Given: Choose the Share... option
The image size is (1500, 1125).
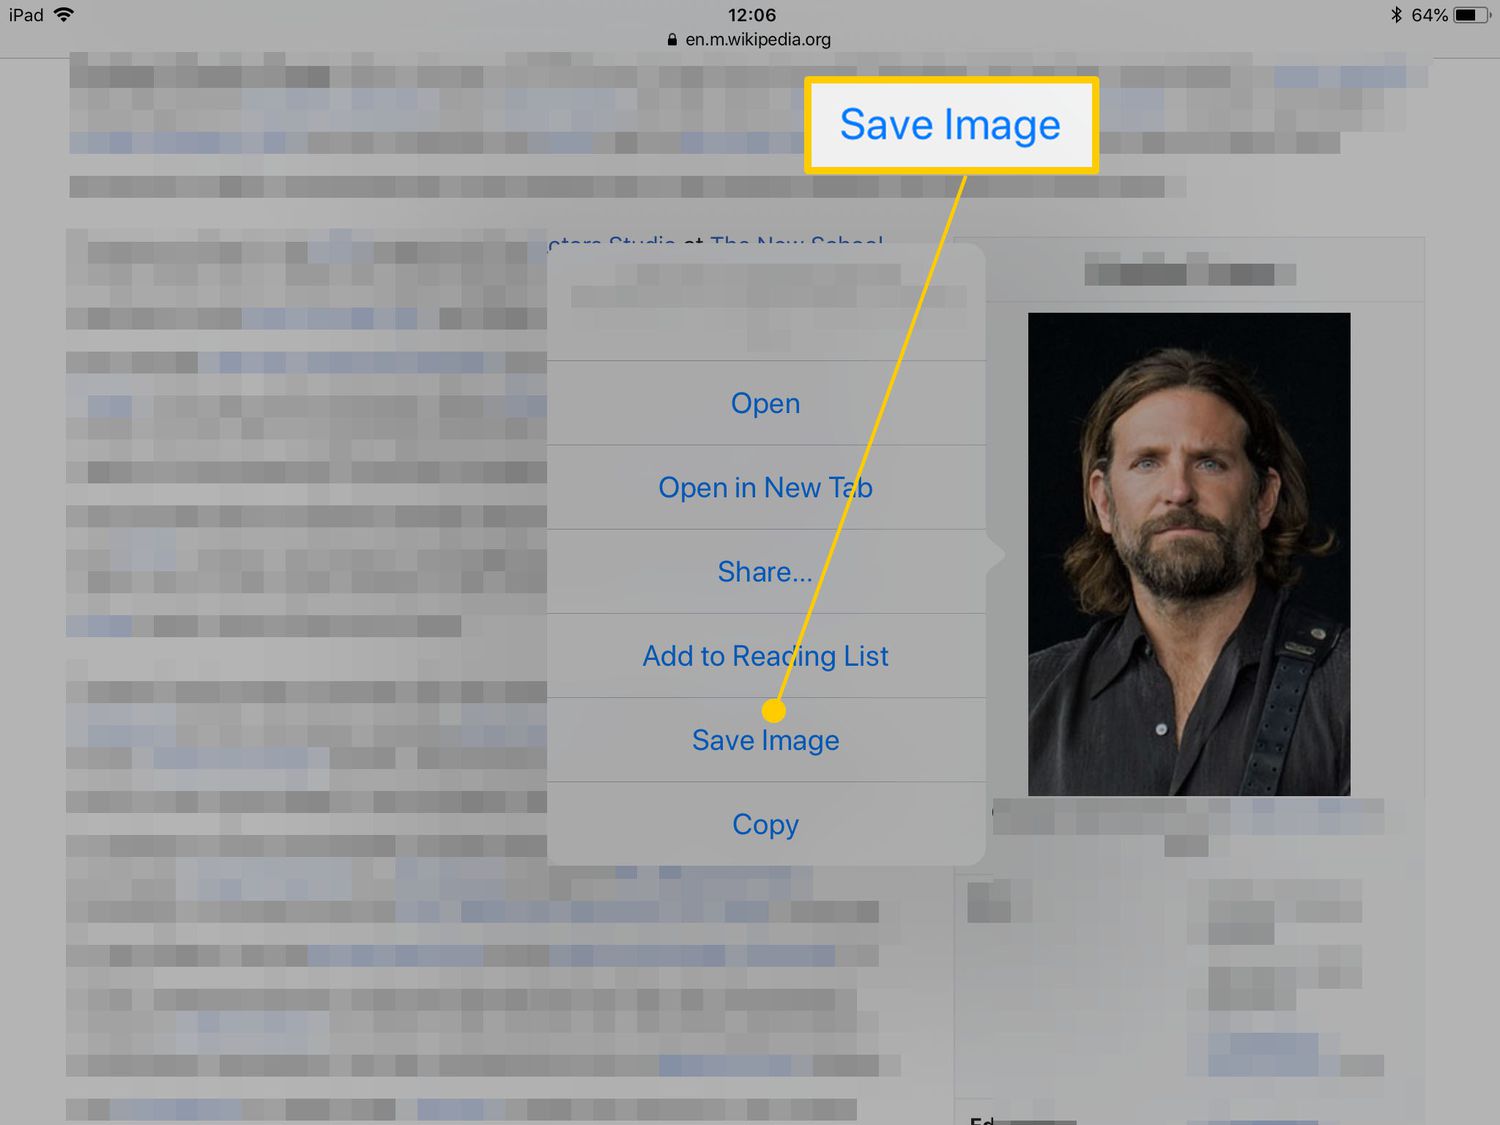Looking at the screenshot, I should pyautogui.click(x=766, y=571).
